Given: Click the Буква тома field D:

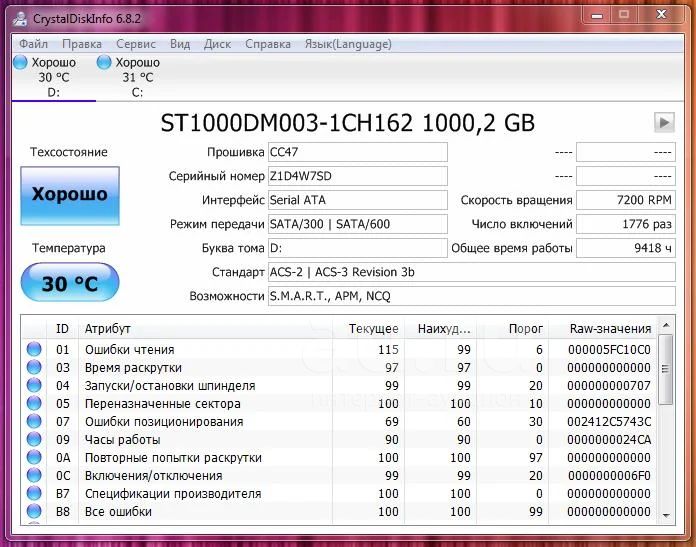Looking at the screenshot, I should point(357,248).
